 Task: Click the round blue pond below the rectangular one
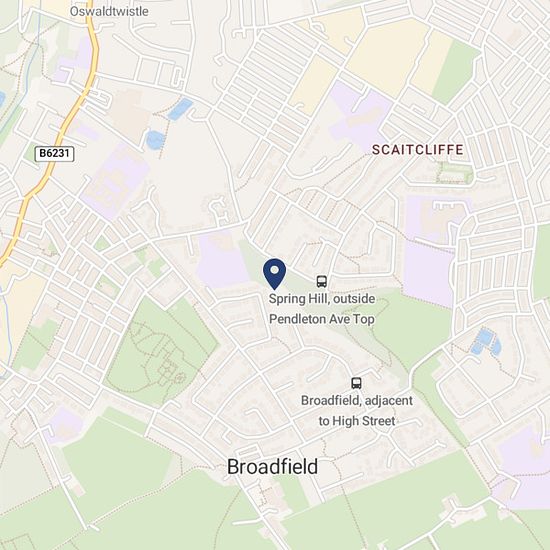(x=155, y=139)
